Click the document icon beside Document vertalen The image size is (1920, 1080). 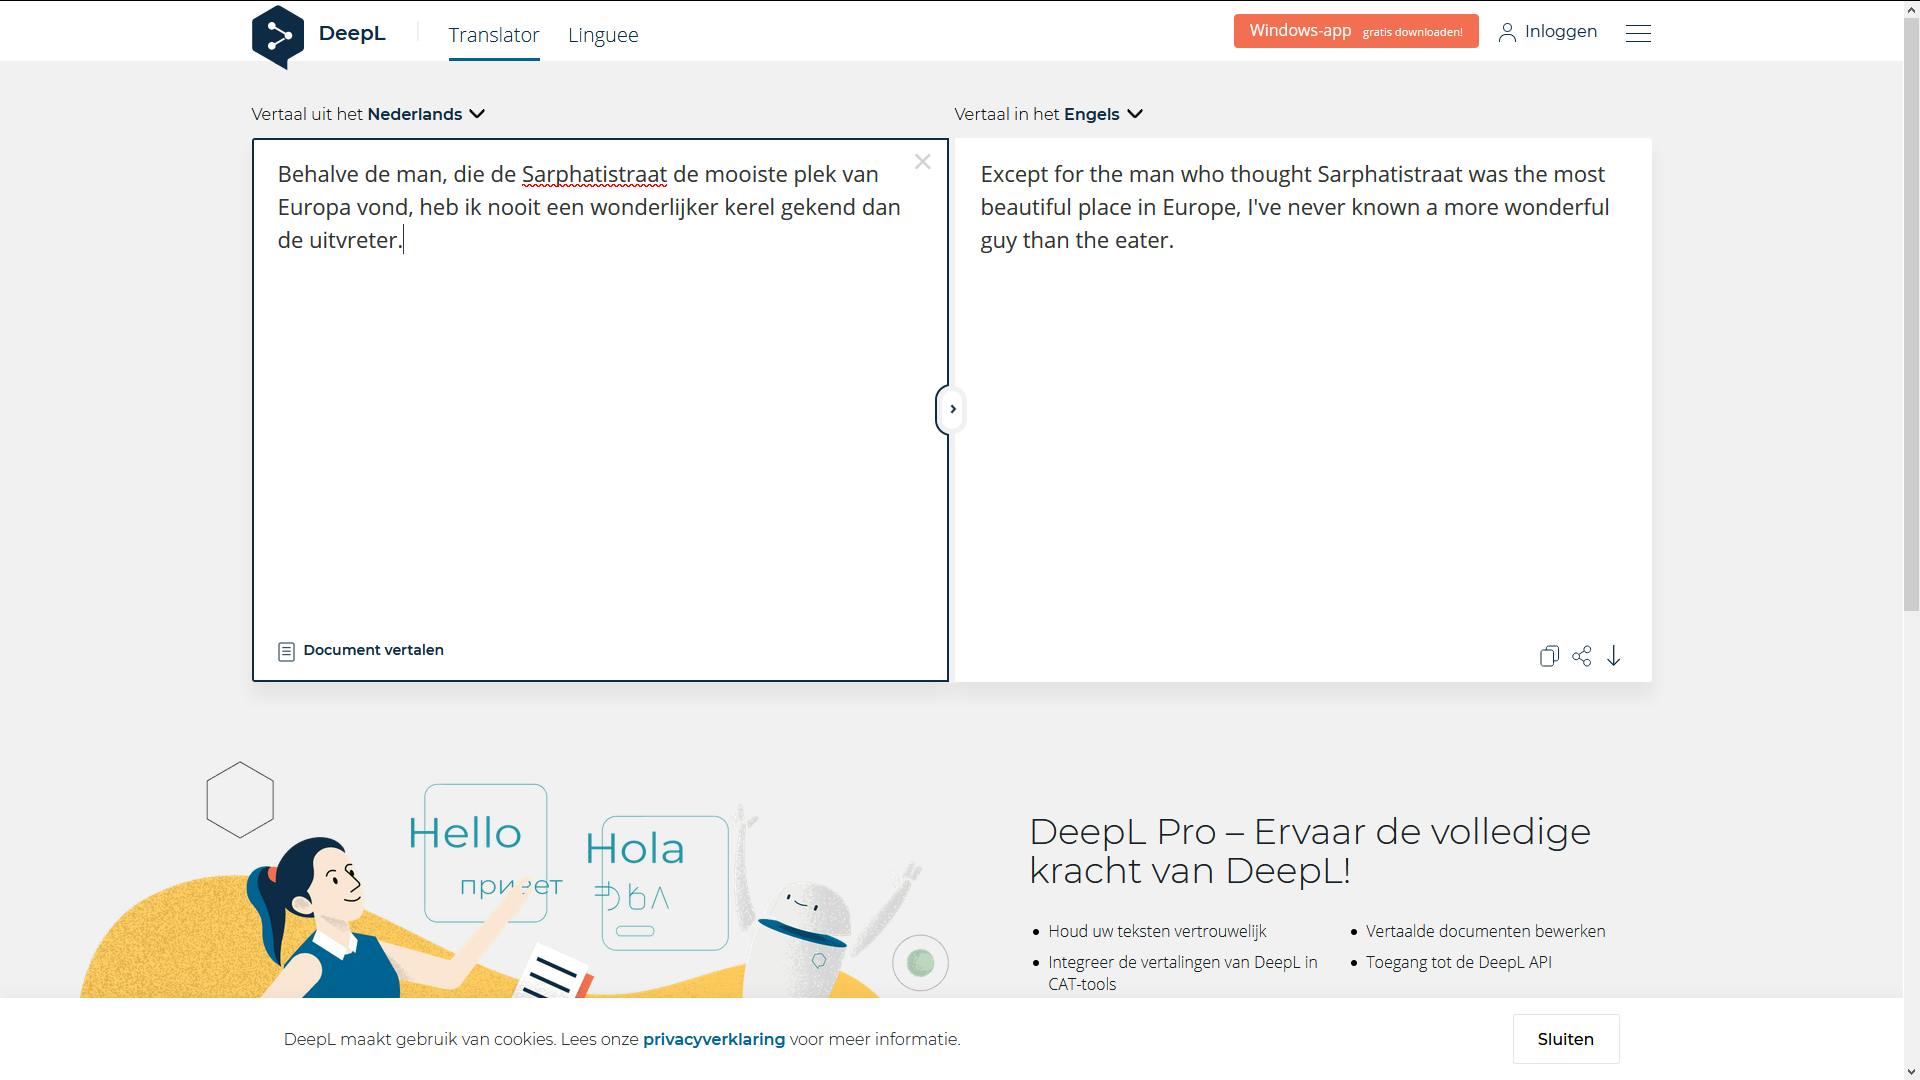[286, 651]
